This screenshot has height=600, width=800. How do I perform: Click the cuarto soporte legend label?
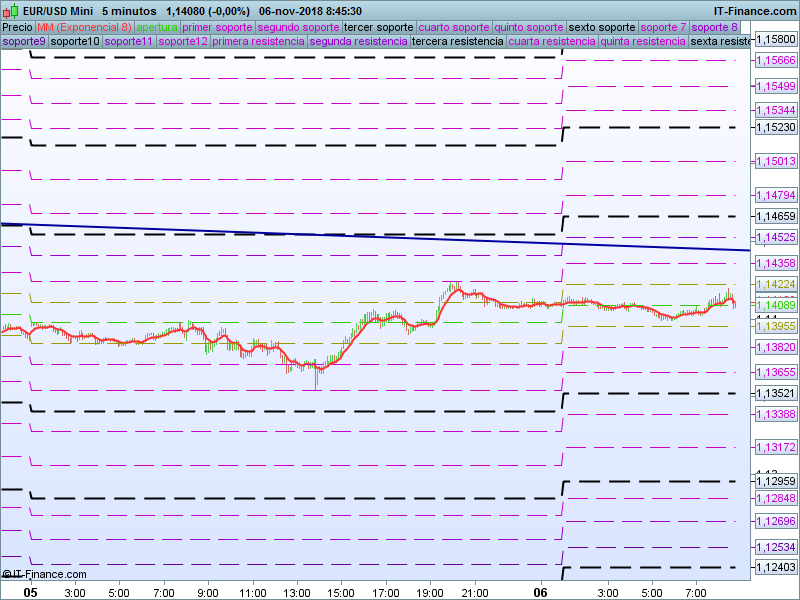(454, 27)
